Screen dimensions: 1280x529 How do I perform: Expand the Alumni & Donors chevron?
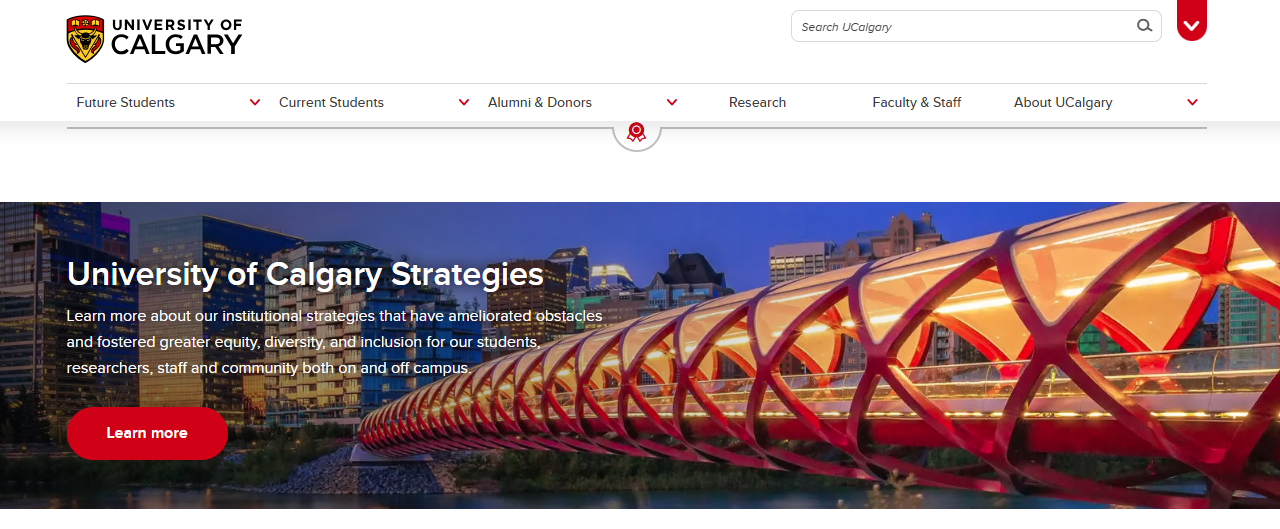(672, 102)
